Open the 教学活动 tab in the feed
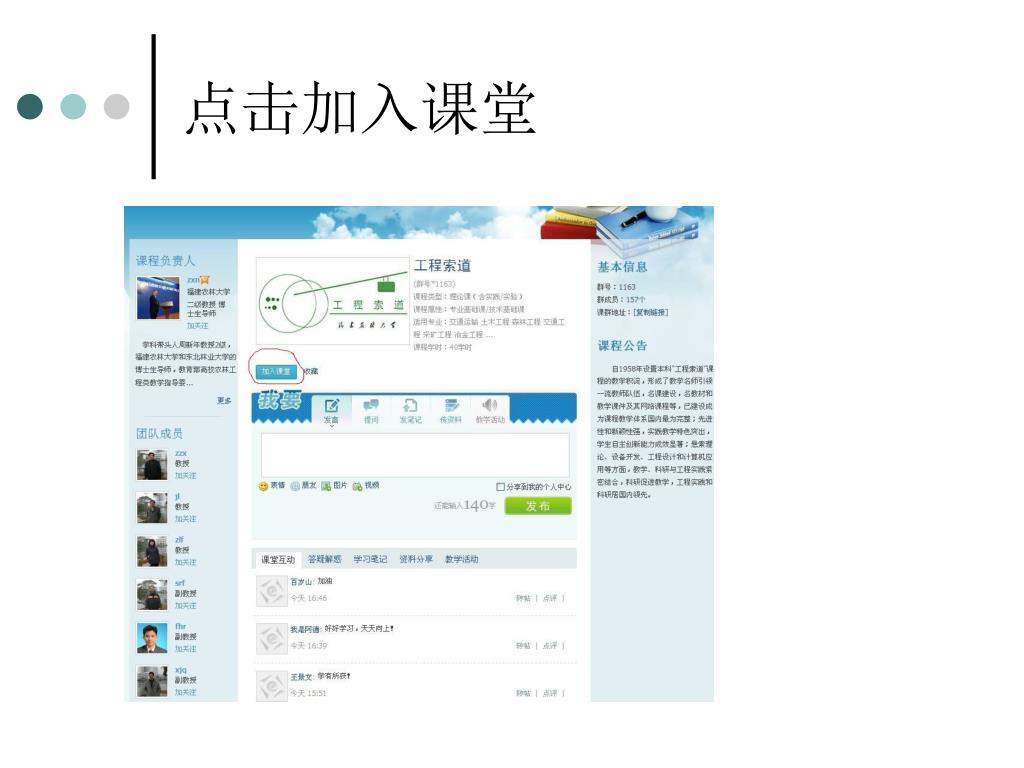 (462, 560)
